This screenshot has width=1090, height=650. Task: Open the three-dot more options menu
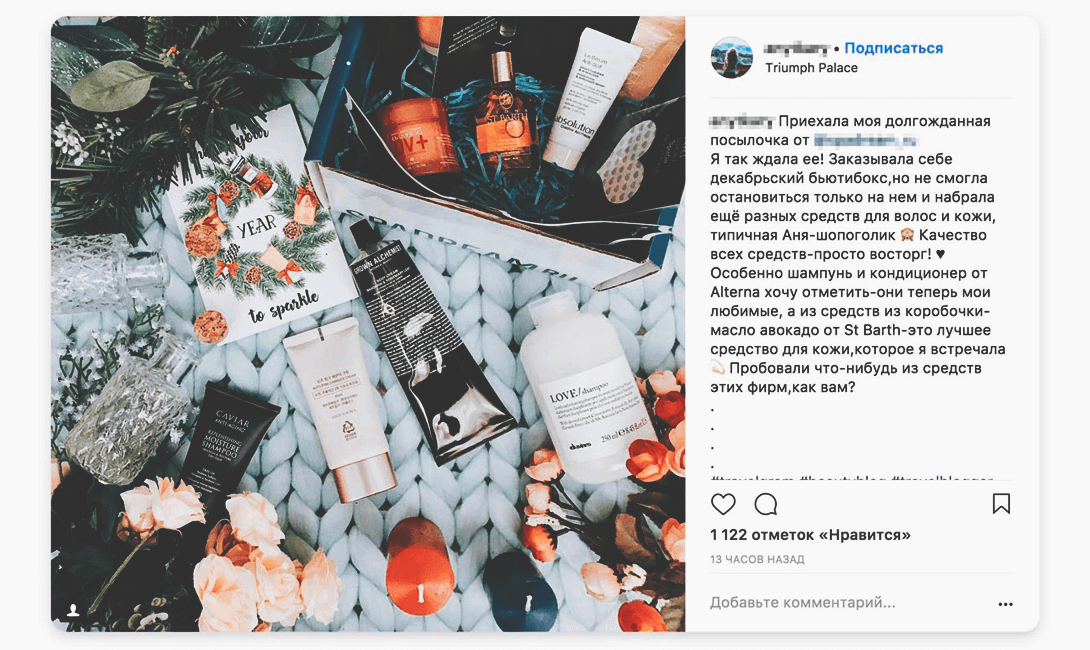pos(1005,604)
